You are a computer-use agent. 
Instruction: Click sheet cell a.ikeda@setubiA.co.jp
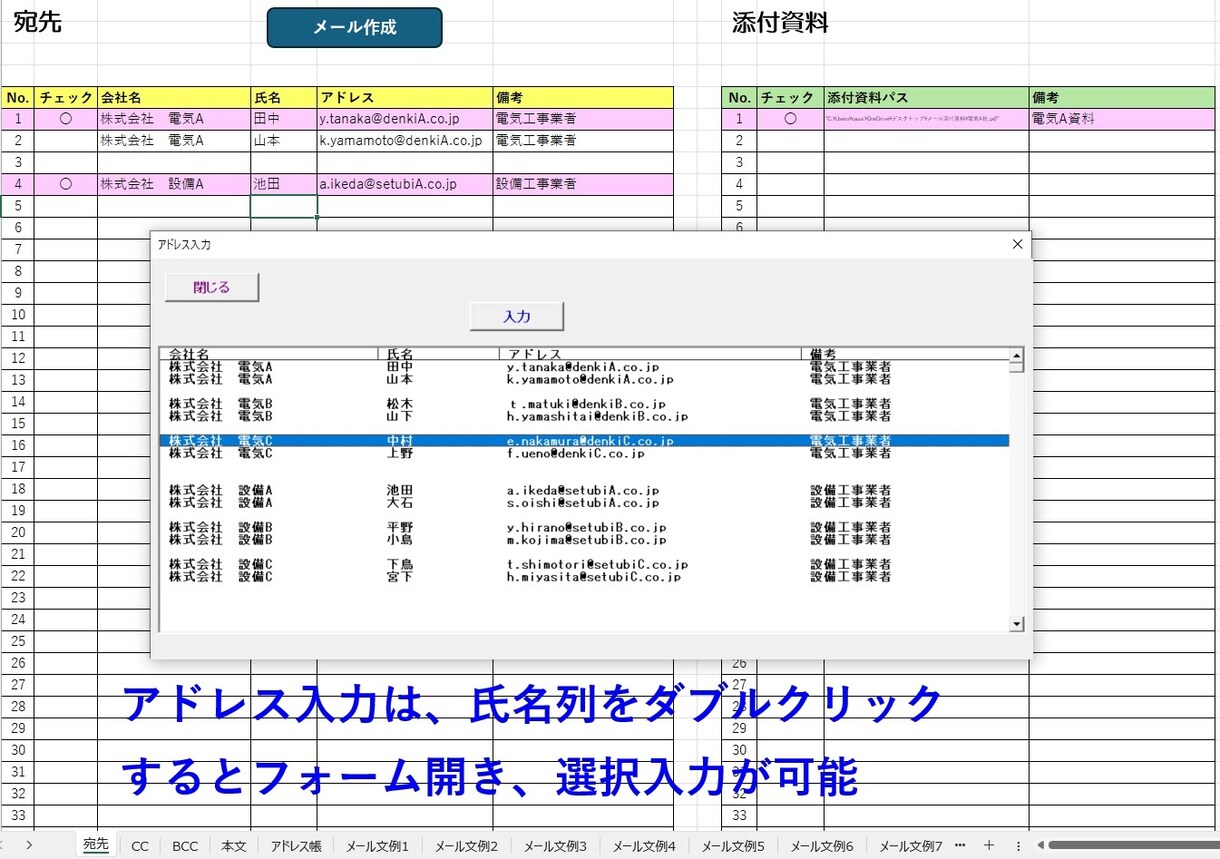click(x=405, y=184)
